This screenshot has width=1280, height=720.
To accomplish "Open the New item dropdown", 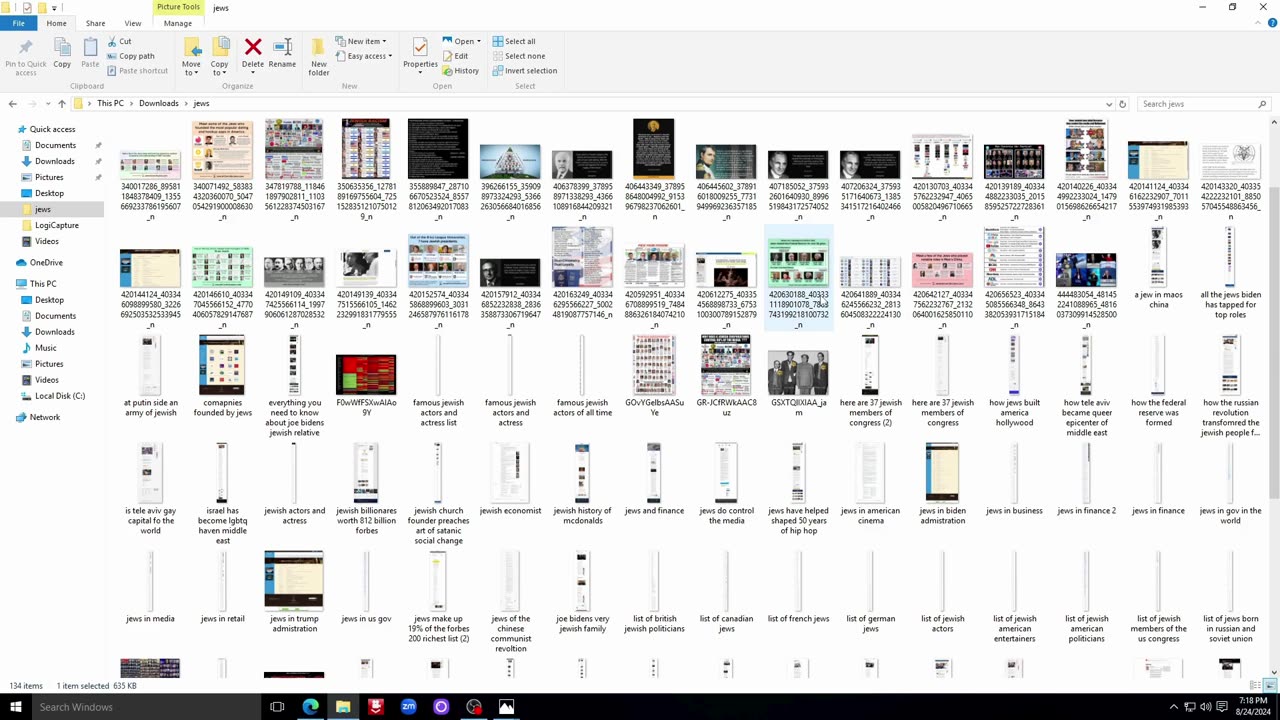I will tap(359, 42).
